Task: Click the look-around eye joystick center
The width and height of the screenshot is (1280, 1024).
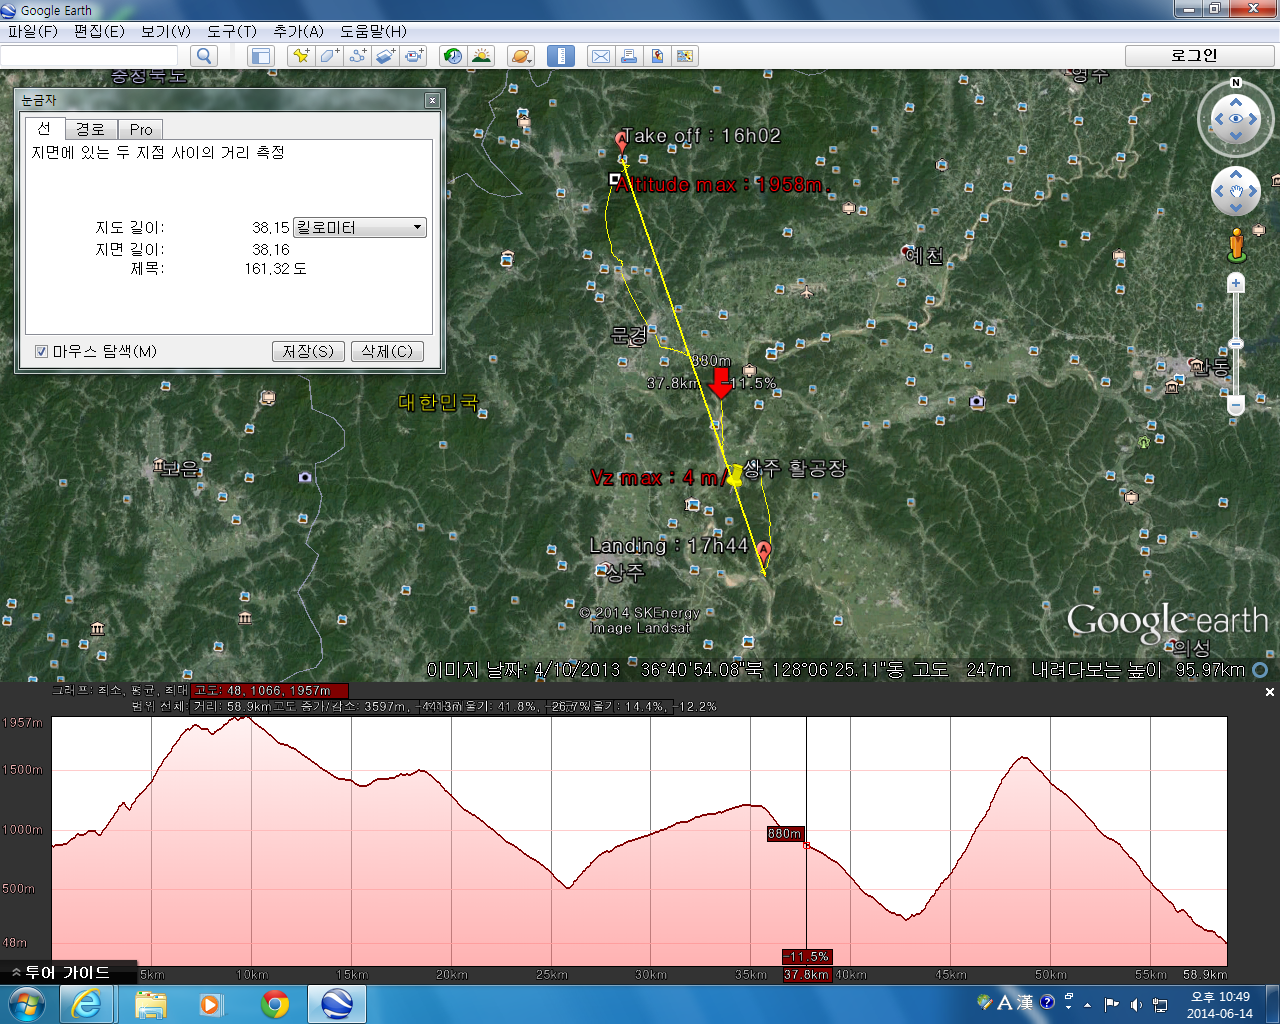Action: pyautogui.click(x=1236, y=120)
